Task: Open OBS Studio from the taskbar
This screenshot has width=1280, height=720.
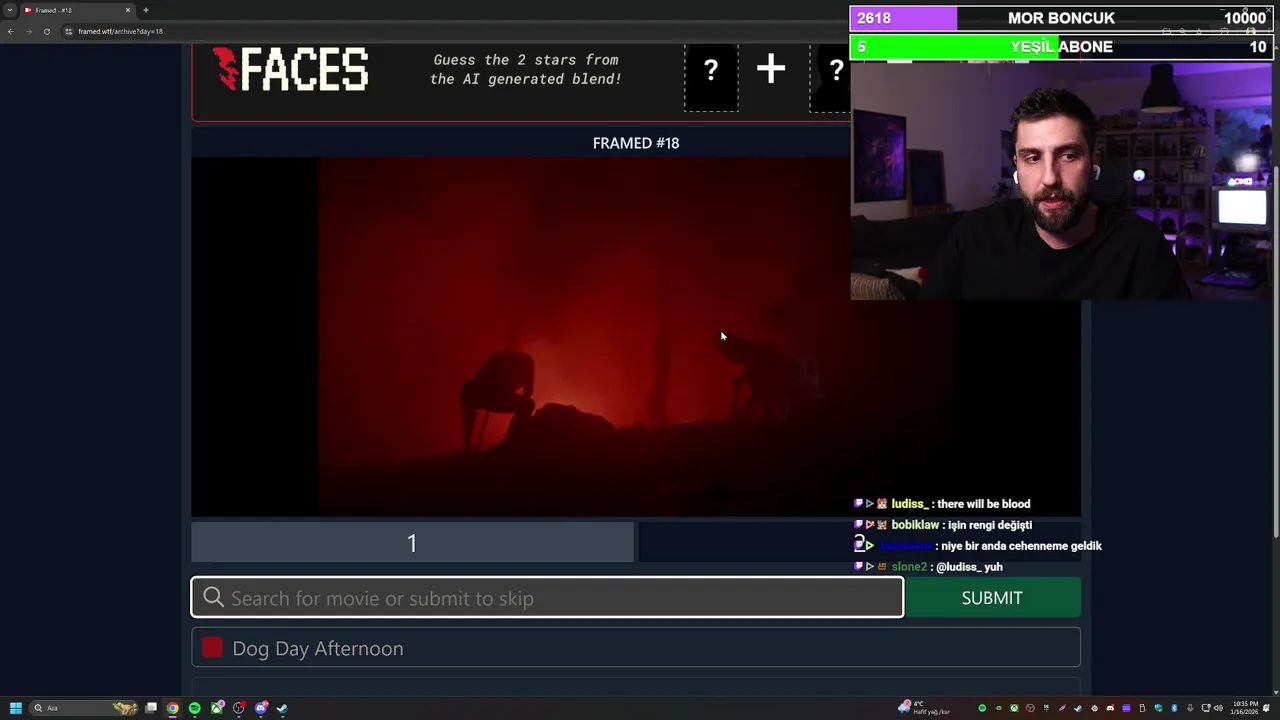Action: [239, 708]
